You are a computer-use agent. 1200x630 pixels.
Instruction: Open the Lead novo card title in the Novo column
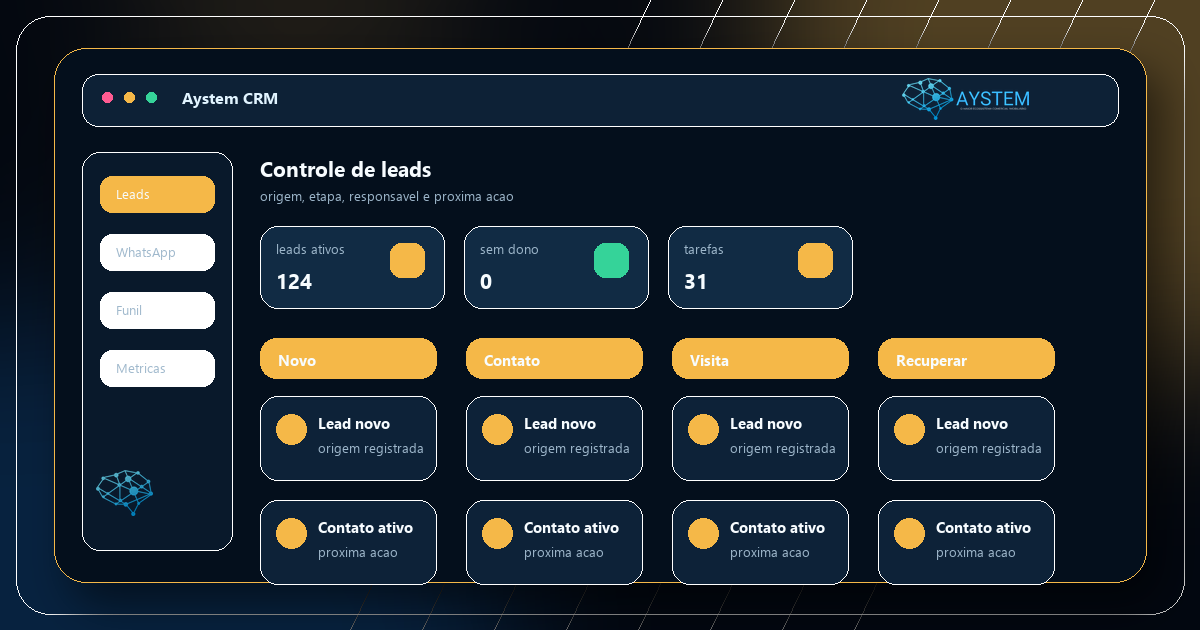click(x=354, y=424)
